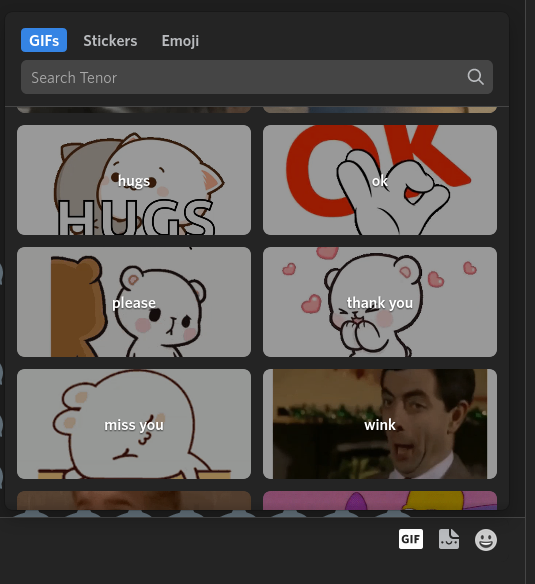Open the hugs GIF category

click(134, 180)
